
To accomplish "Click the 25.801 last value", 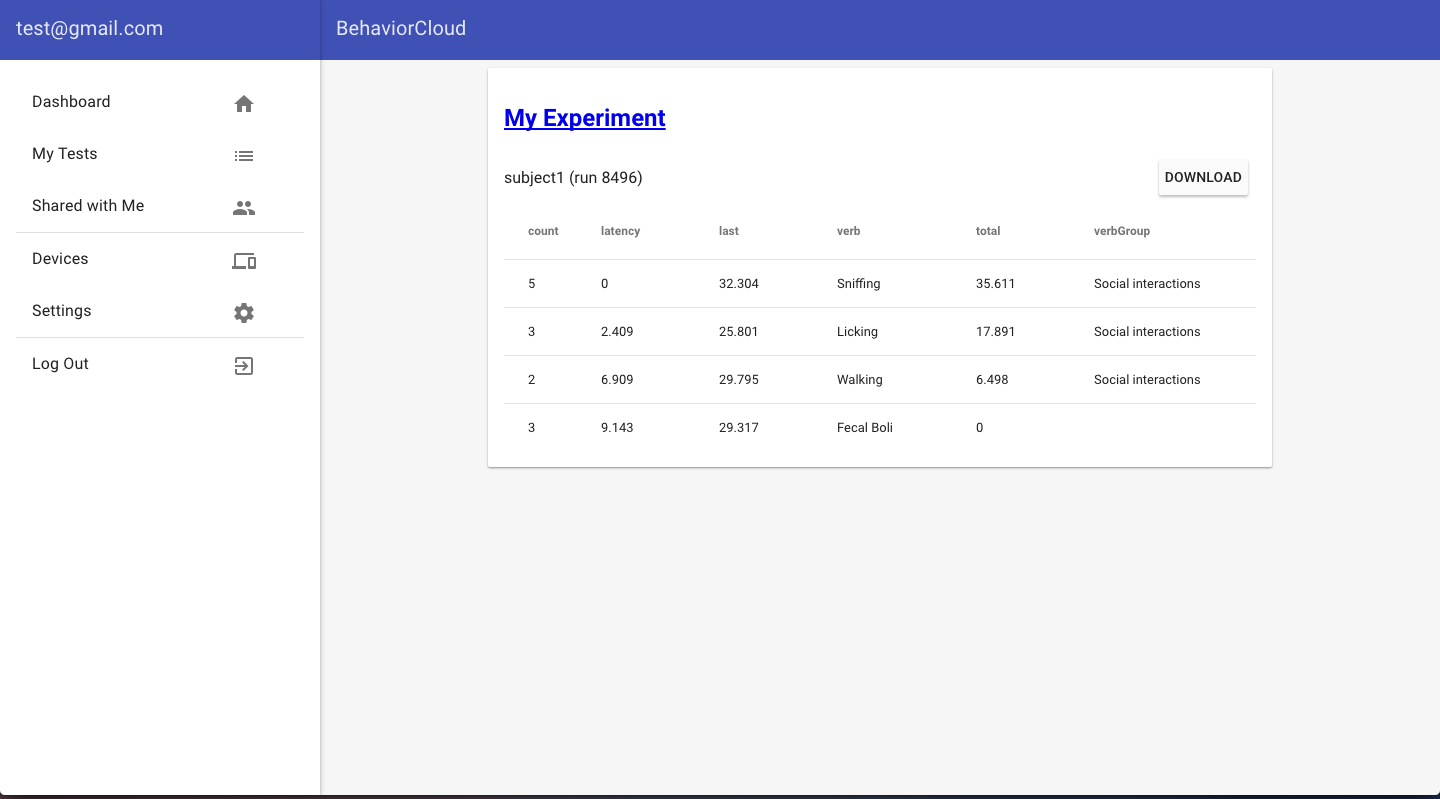I will point(738,332).
